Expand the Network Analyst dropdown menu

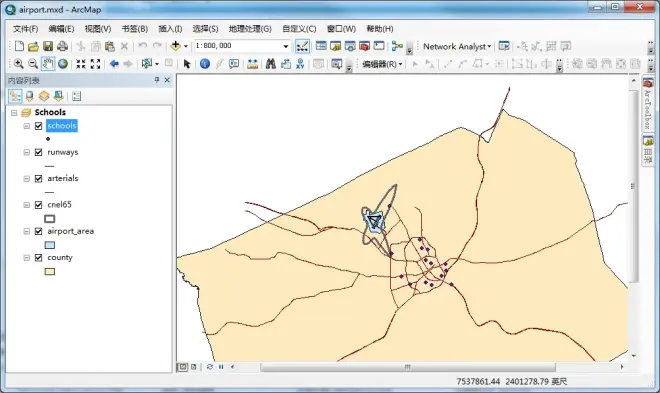(457, 46)
